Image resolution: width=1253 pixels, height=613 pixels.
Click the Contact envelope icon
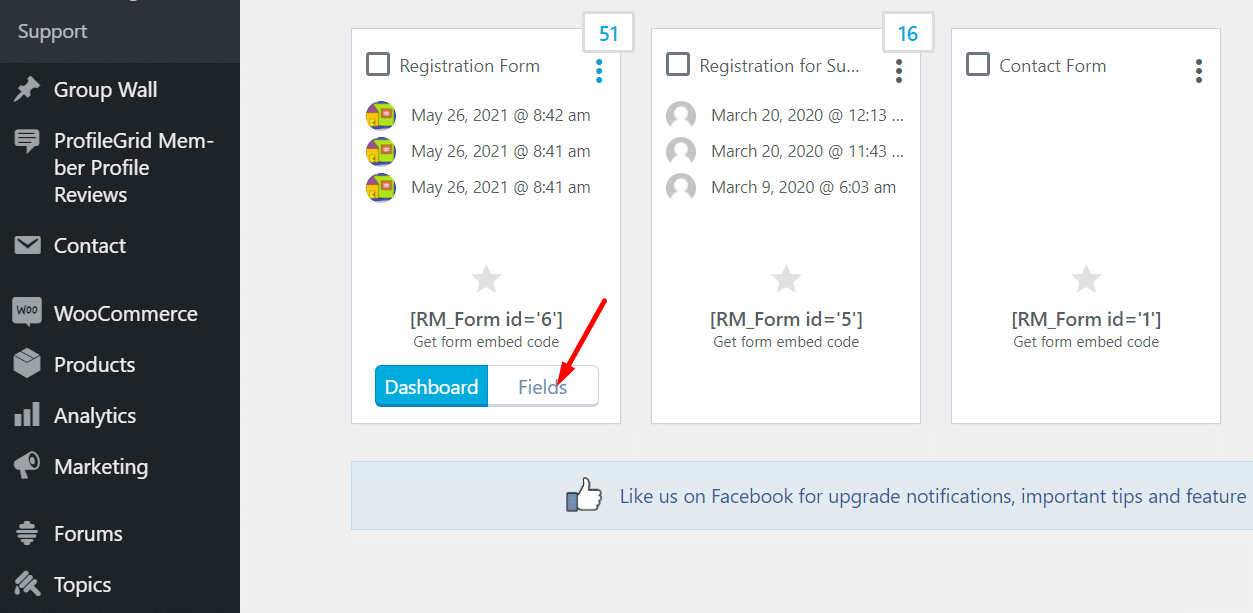click(27, 245)
